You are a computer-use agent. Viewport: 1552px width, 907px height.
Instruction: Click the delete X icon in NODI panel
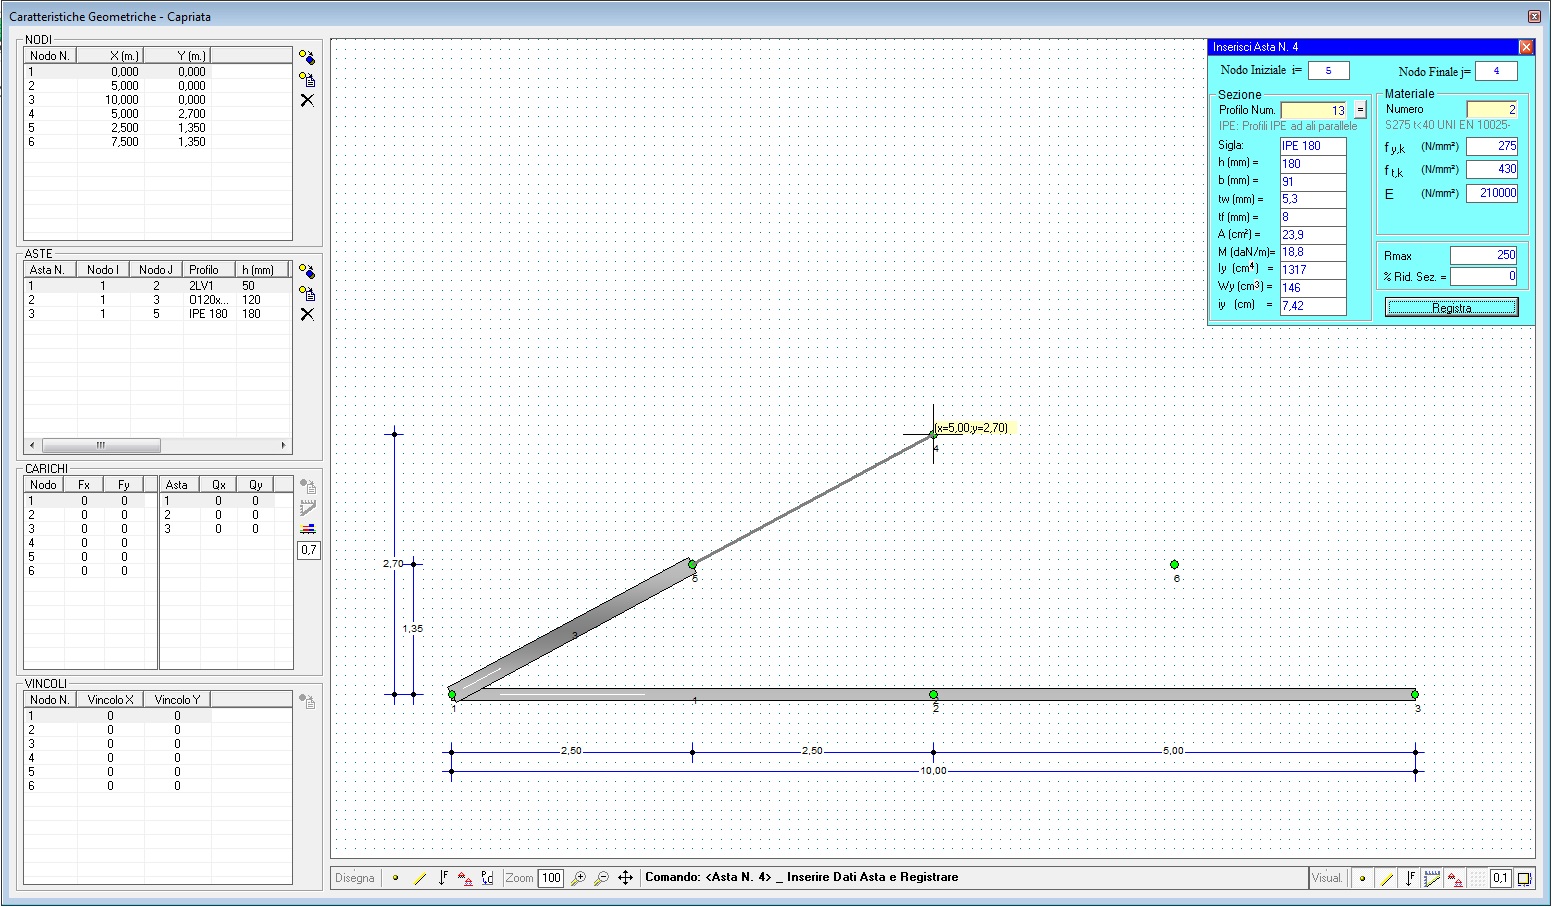307,100
